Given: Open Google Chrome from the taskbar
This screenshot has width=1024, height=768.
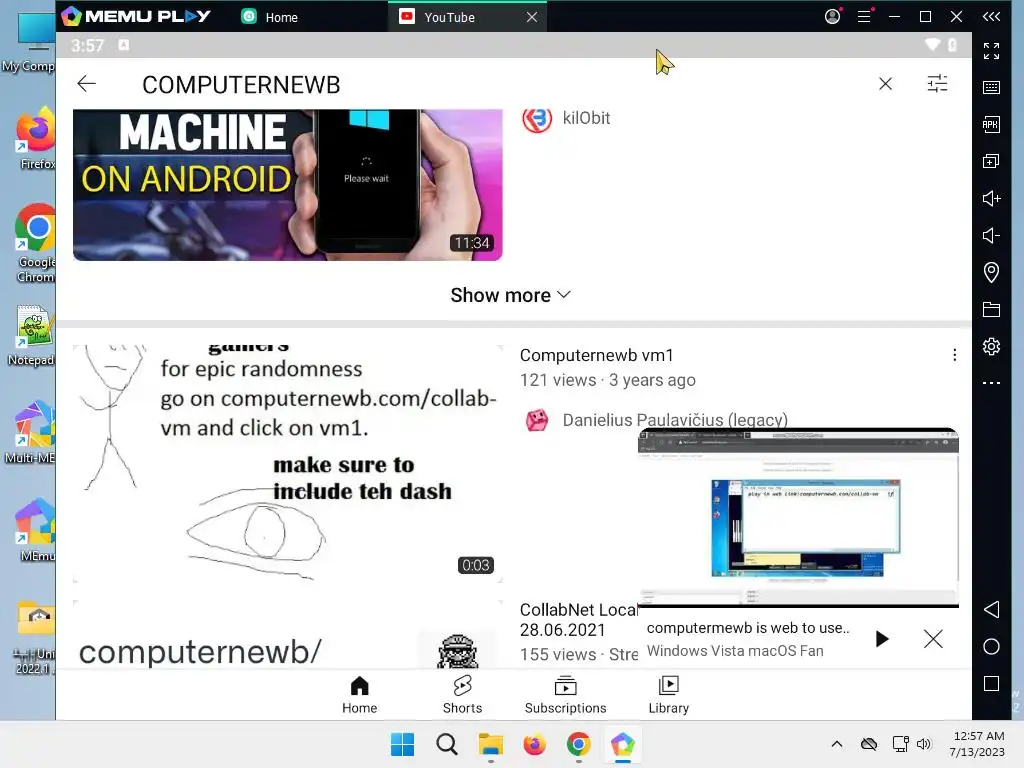Looking at the screenshot, I should [x=579, y=744].
